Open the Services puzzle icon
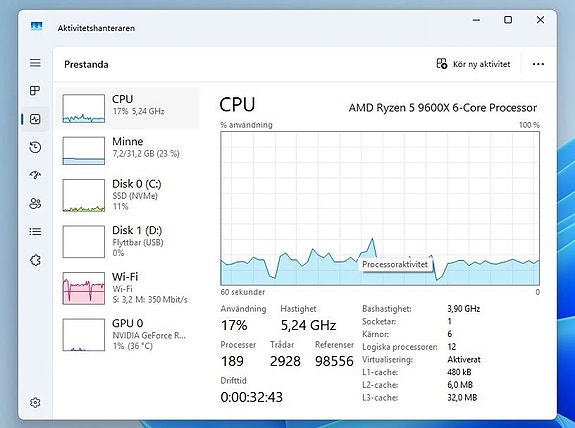This screenshot has width=575, height=428. click(35, 260)
